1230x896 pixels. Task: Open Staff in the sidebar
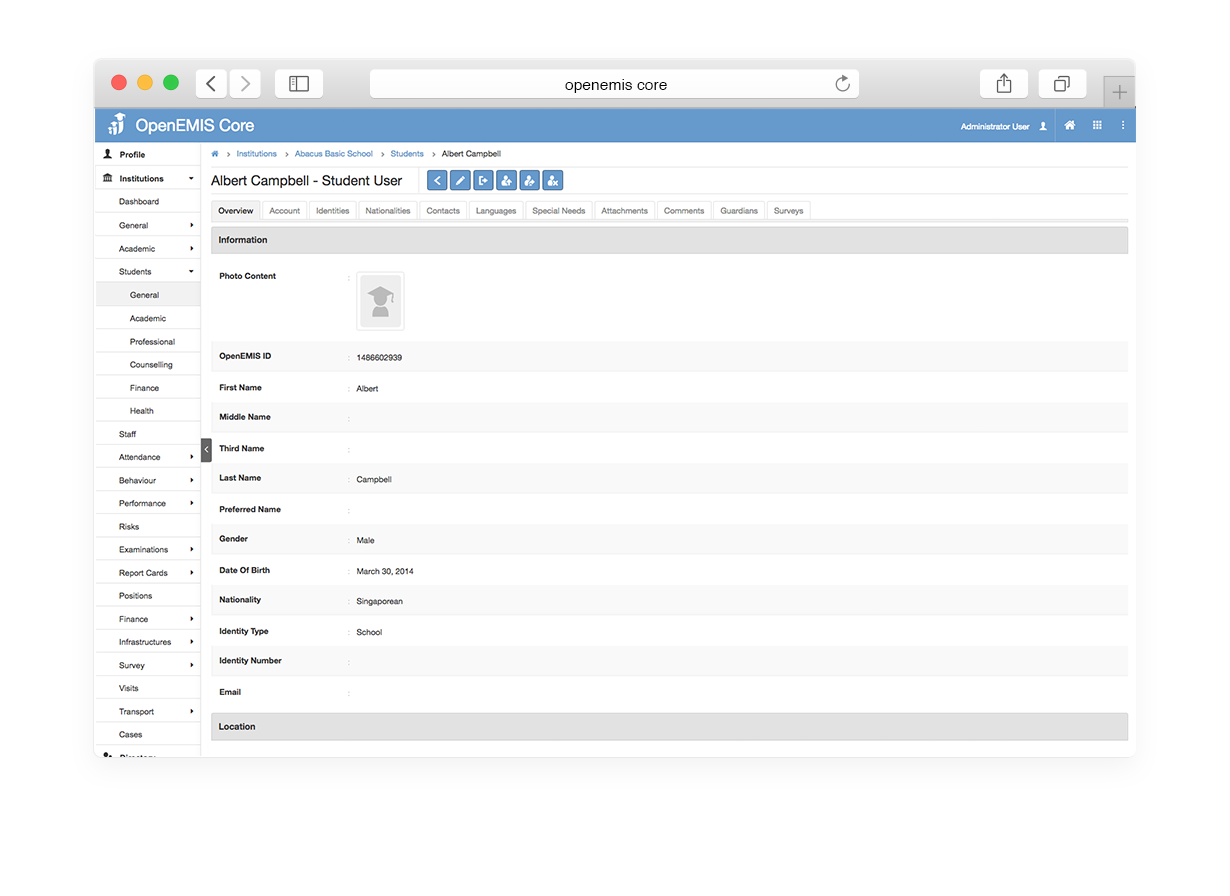tap(128, 434)
